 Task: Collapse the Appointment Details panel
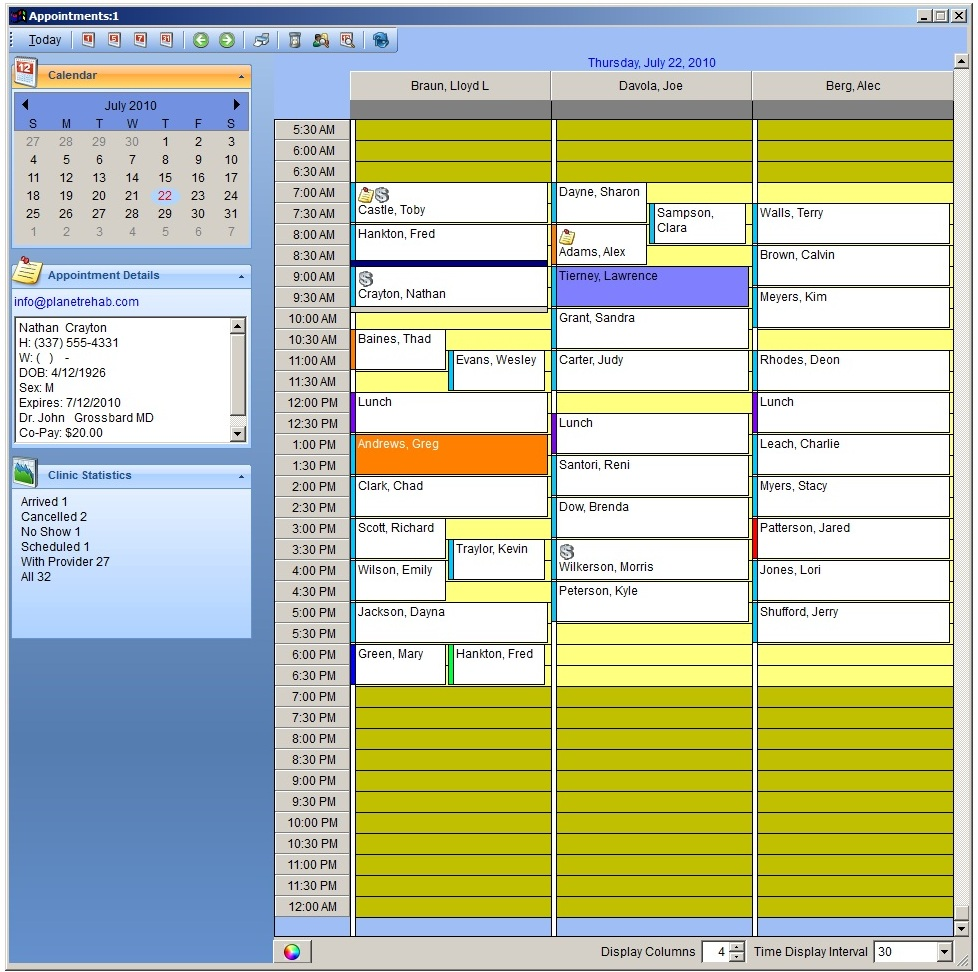click(x=240, y=275)
